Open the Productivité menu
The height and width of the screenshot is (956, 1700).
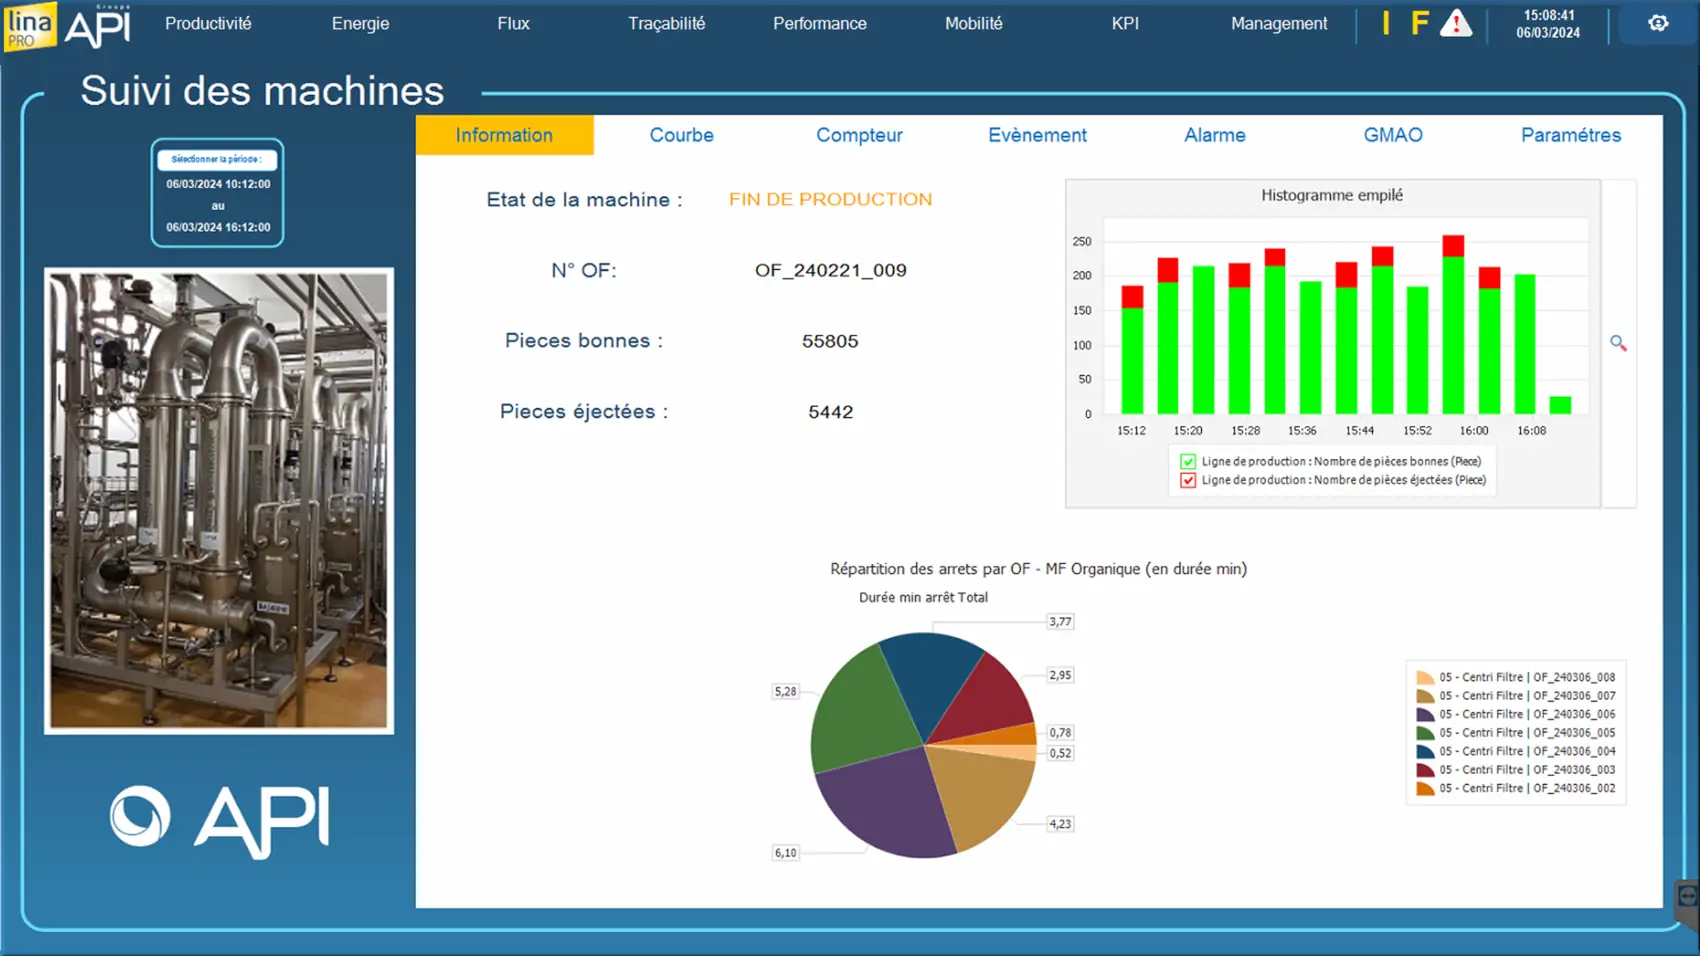208,23
